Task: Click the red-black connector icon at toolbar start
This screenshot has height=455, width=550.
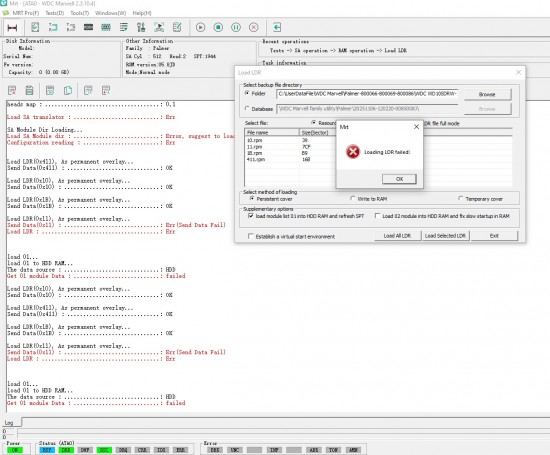Action: pos(12,27)
